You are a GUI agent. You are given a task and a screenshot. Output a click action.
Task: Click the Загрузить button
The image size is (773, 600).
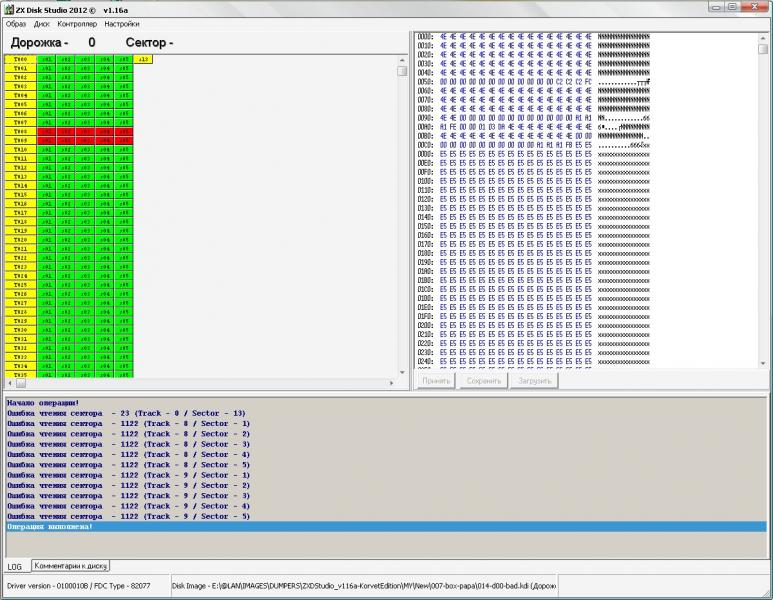[x=532, y=381]
